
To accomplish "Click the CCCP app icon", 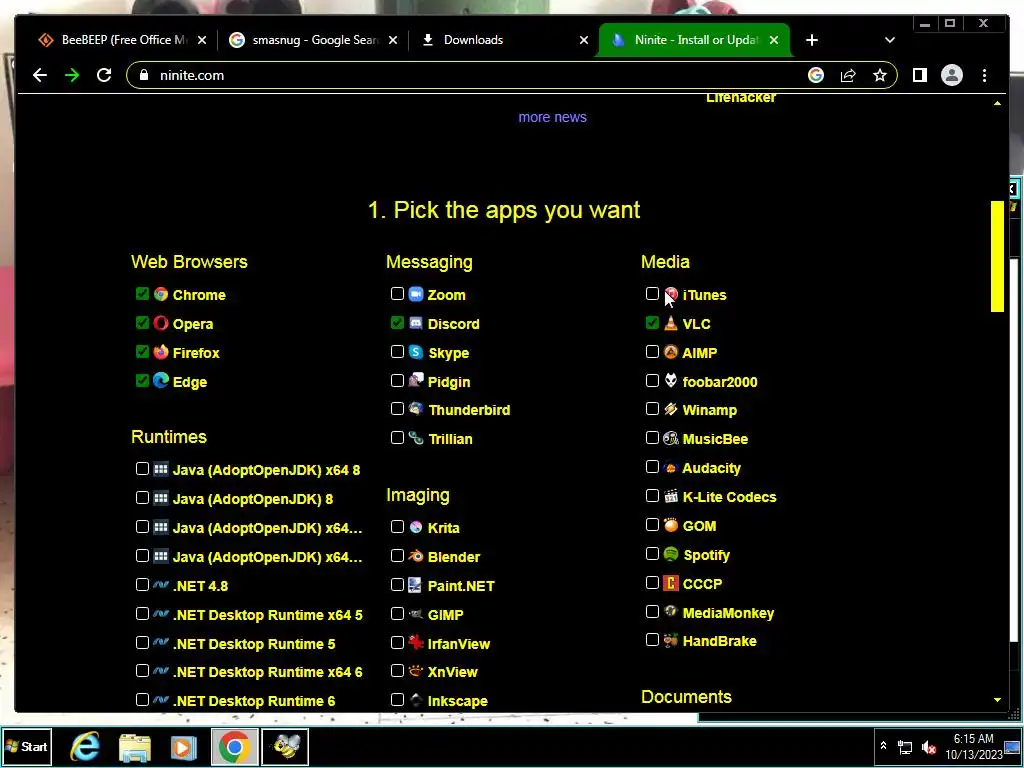I will [x=671, y=583].
